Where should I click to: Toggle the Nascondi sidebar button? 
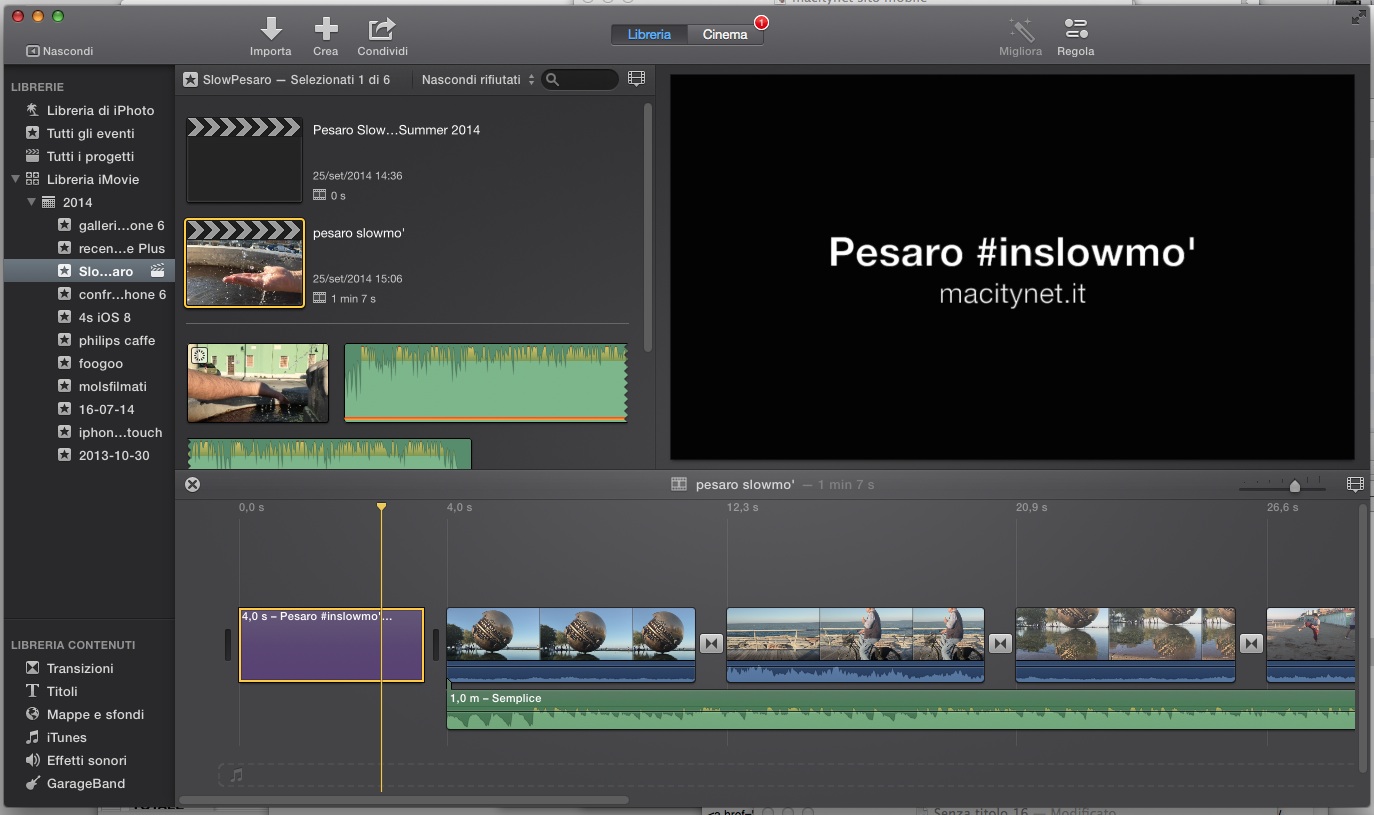pos(60,51)
